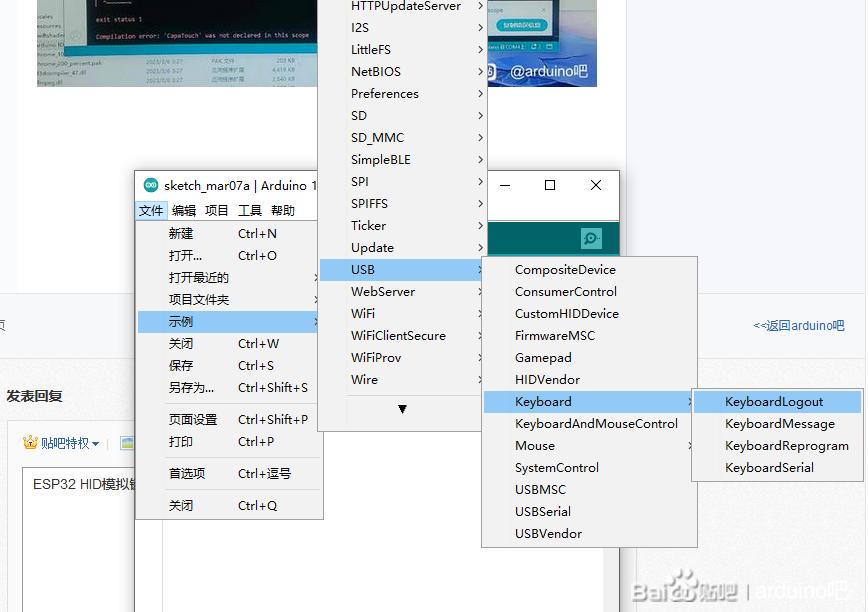Expand the WiFiClientSecure examples

403,336
